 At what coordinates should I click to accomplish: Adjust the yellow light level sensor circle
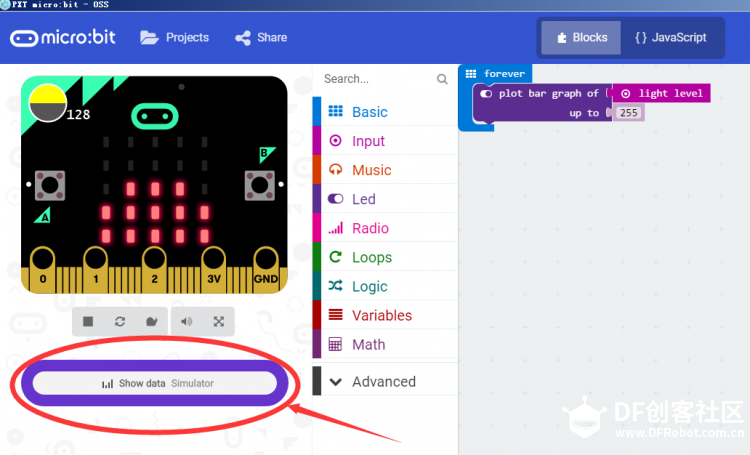point(47,103)
